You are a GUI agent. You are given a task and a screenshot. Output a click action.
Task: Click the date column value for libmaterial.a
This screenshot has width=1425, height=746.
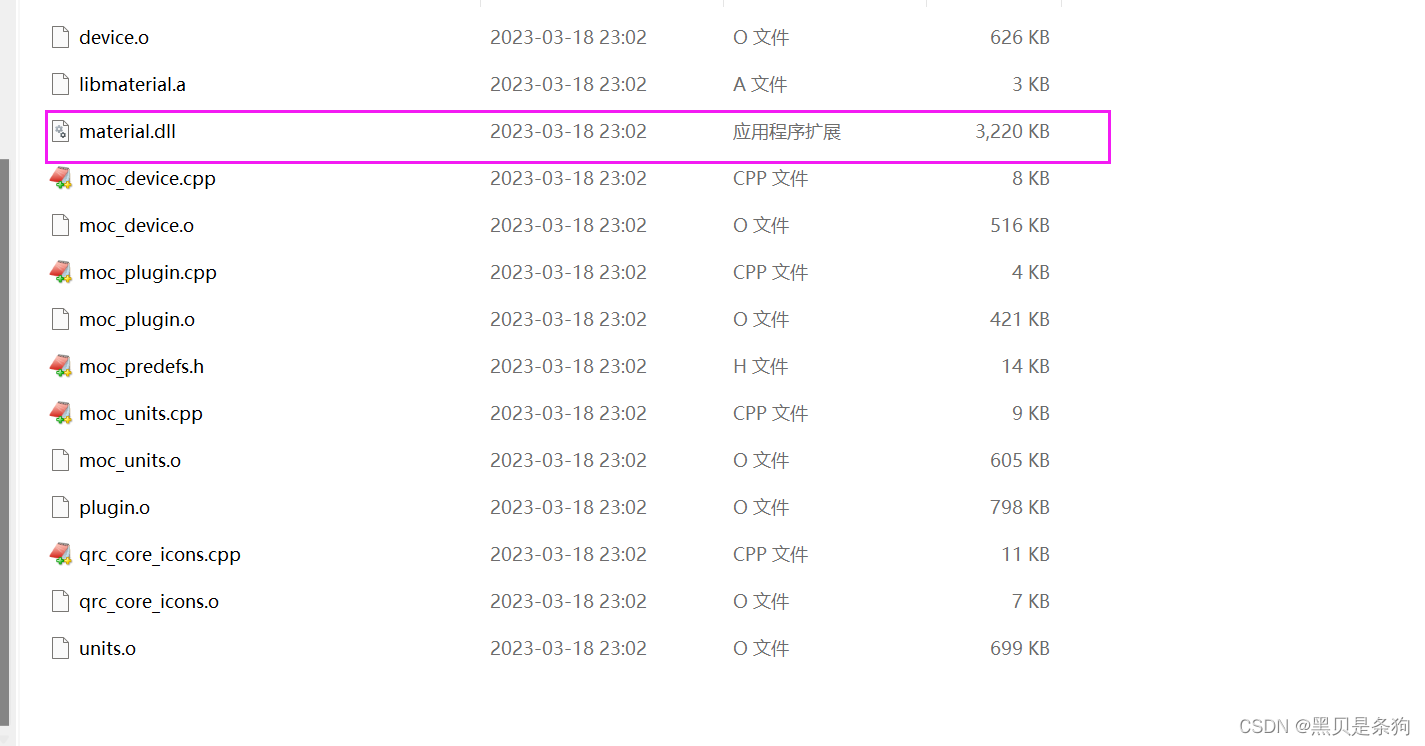(x=568, y=84)
